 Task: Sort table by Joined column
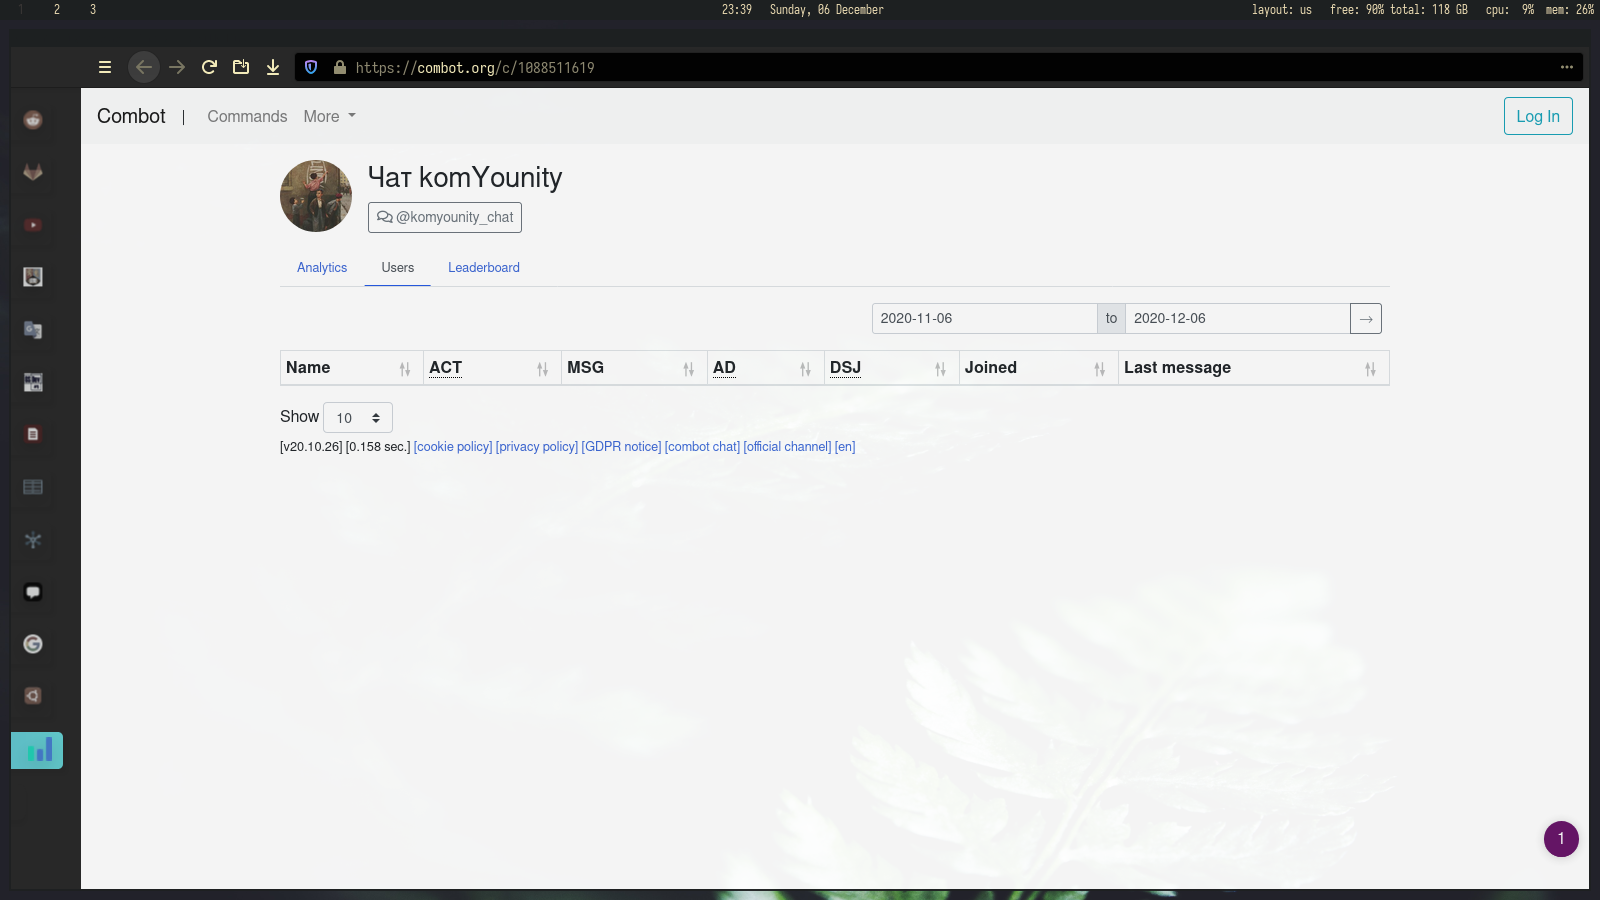pos(1037,368)
